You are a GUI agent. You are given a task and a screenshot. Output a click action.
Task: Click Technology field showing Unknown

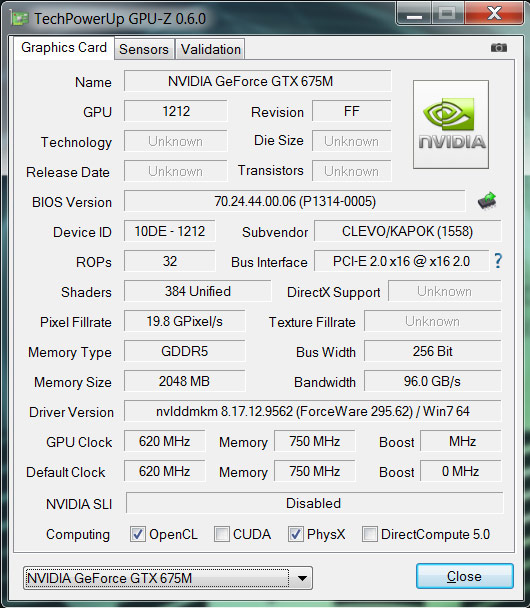pos(176,141)
